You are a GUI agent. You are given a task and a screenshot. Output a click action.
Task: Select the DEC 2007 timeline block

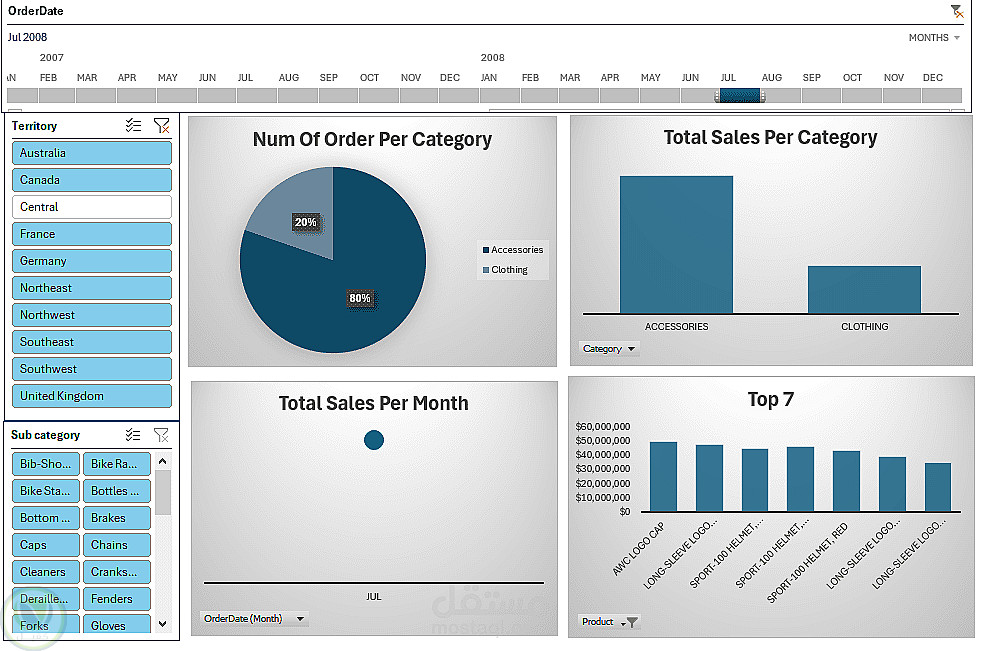pos(459,95)
